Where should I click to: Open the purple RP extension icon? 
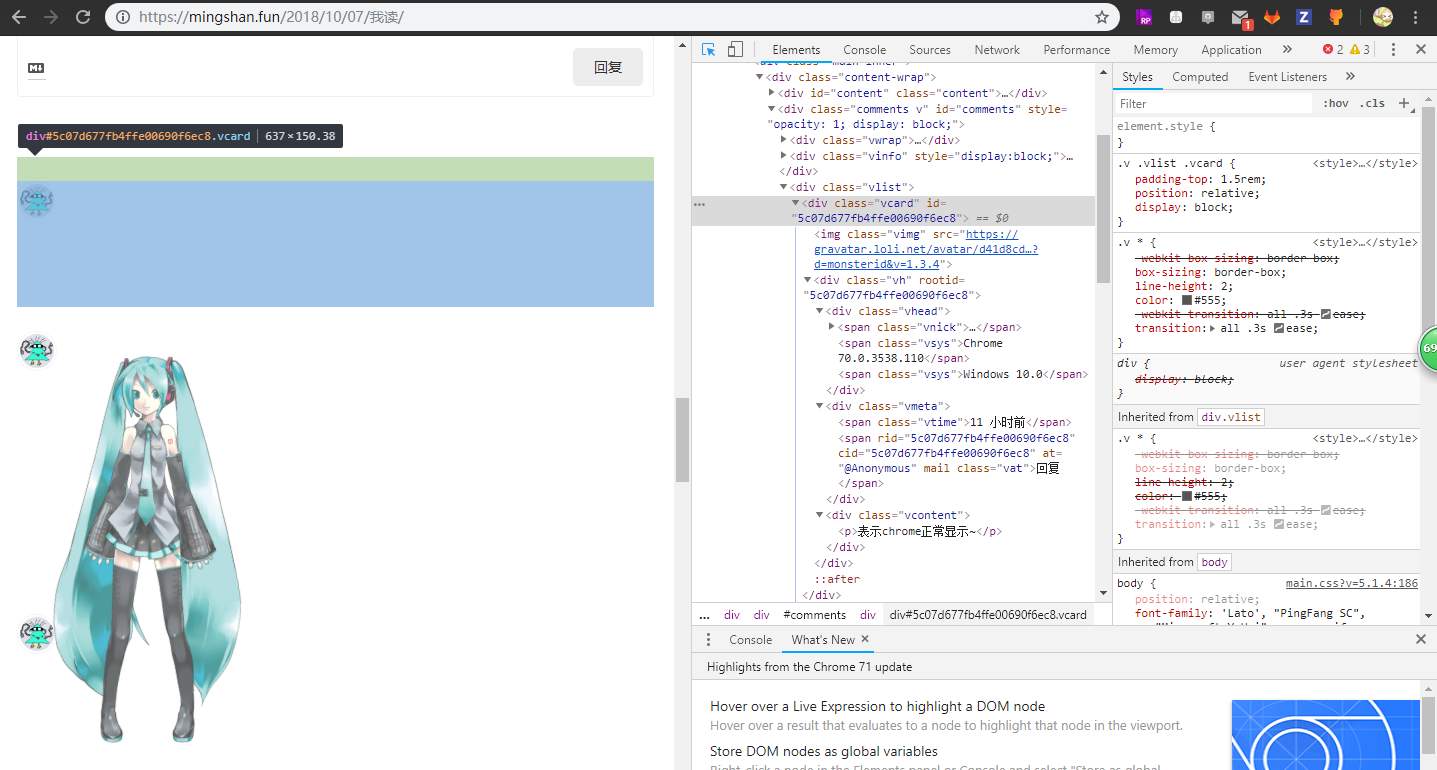[1146, 17]
